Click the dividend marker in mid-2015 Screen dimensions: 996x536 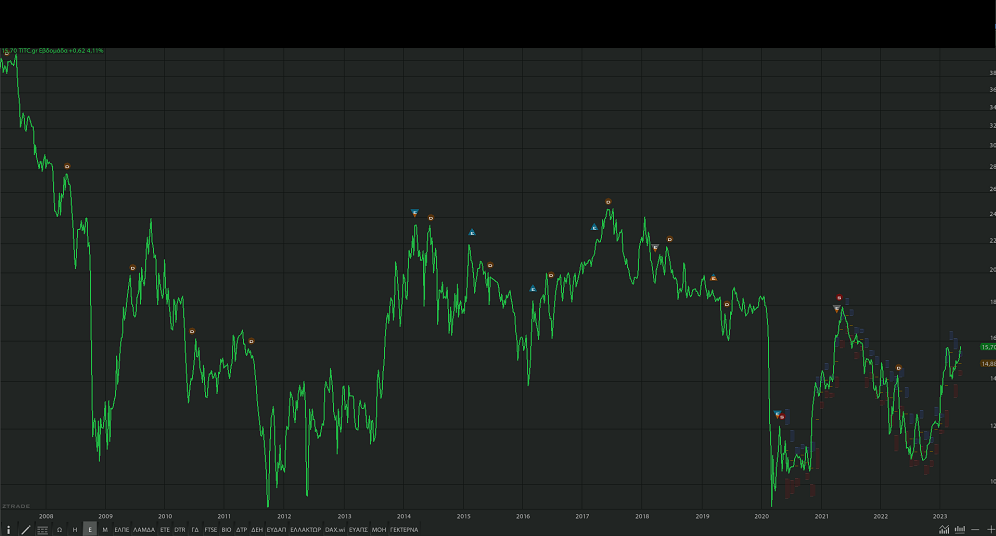coord(490,265)
